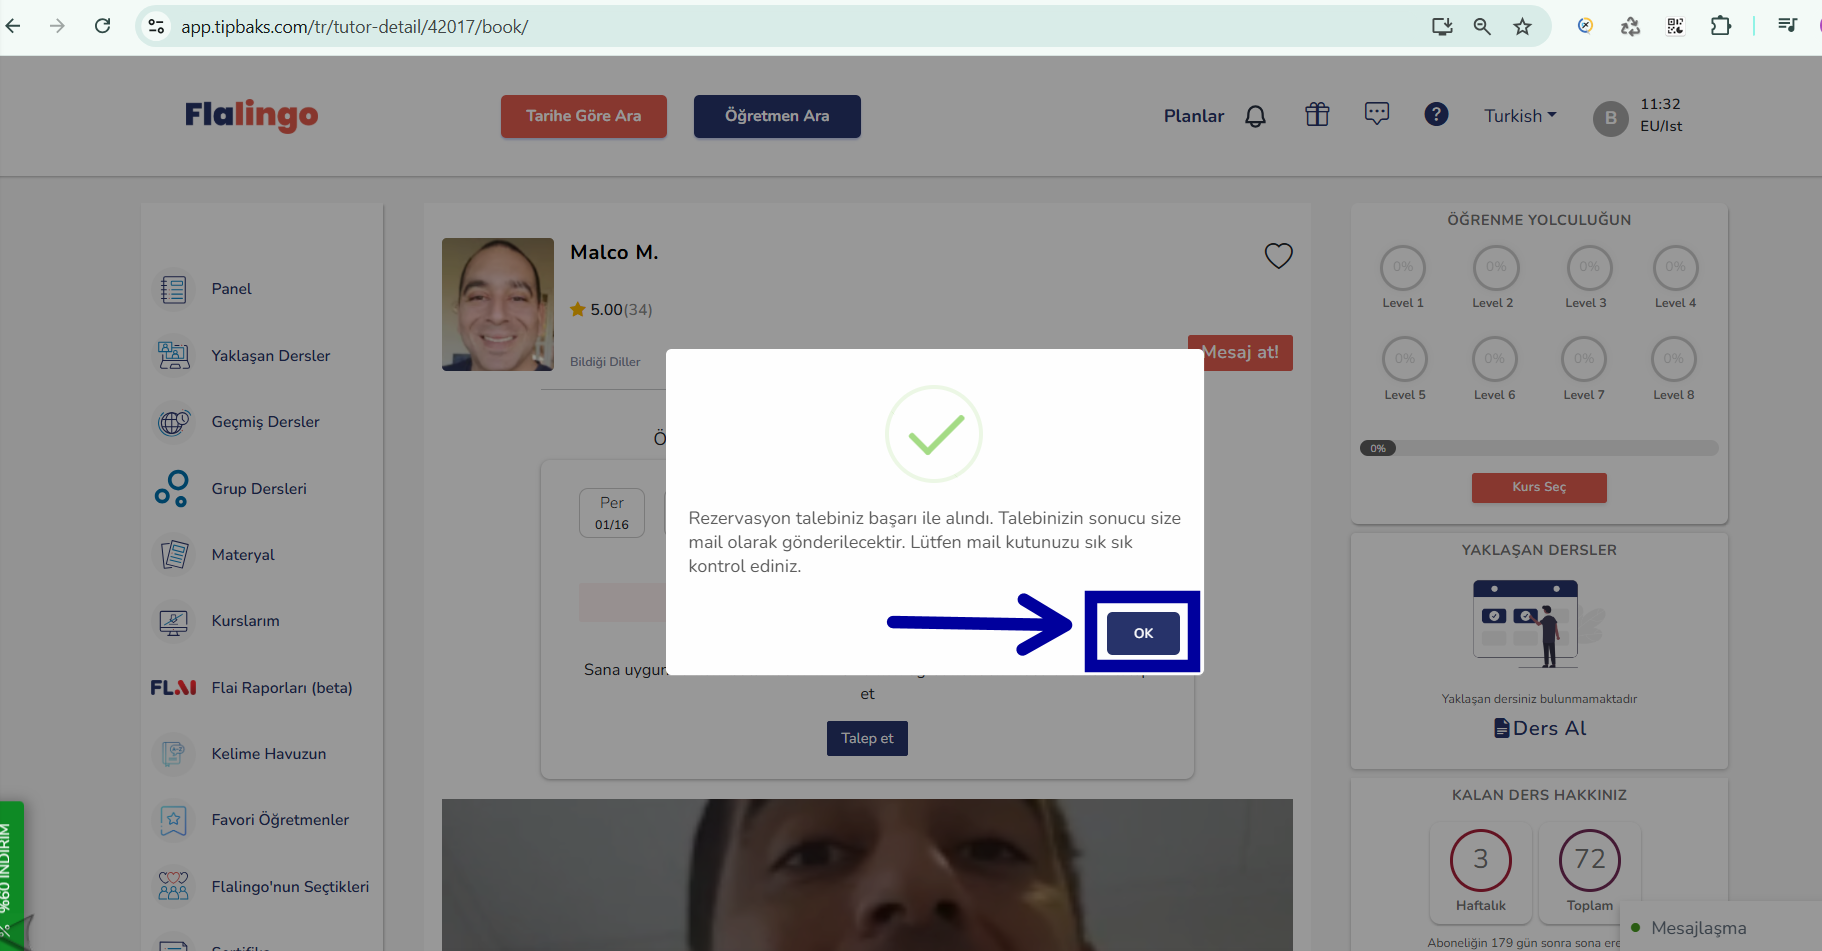Click the Flalingo logo
1822x951 pixels.
[x=251, y=115]
